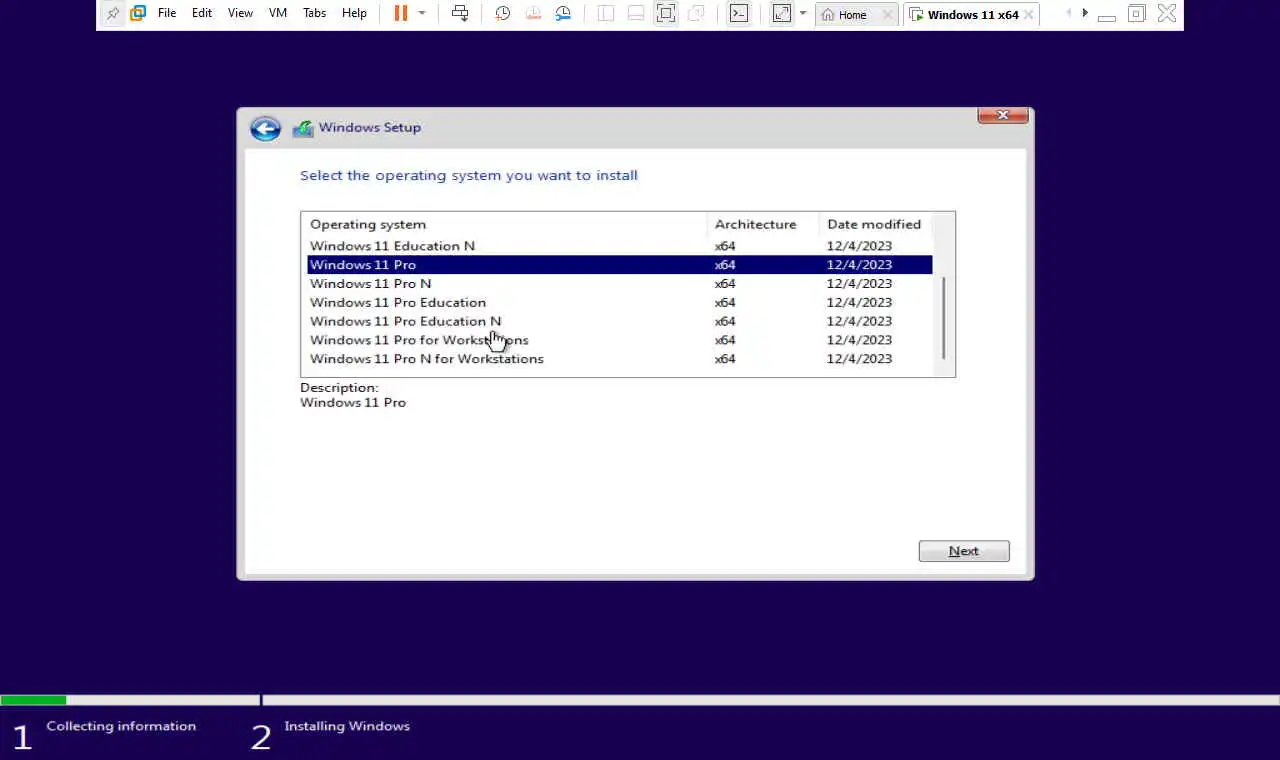Open the File menu
1280x760 pixels.
[x=167, y=14]
